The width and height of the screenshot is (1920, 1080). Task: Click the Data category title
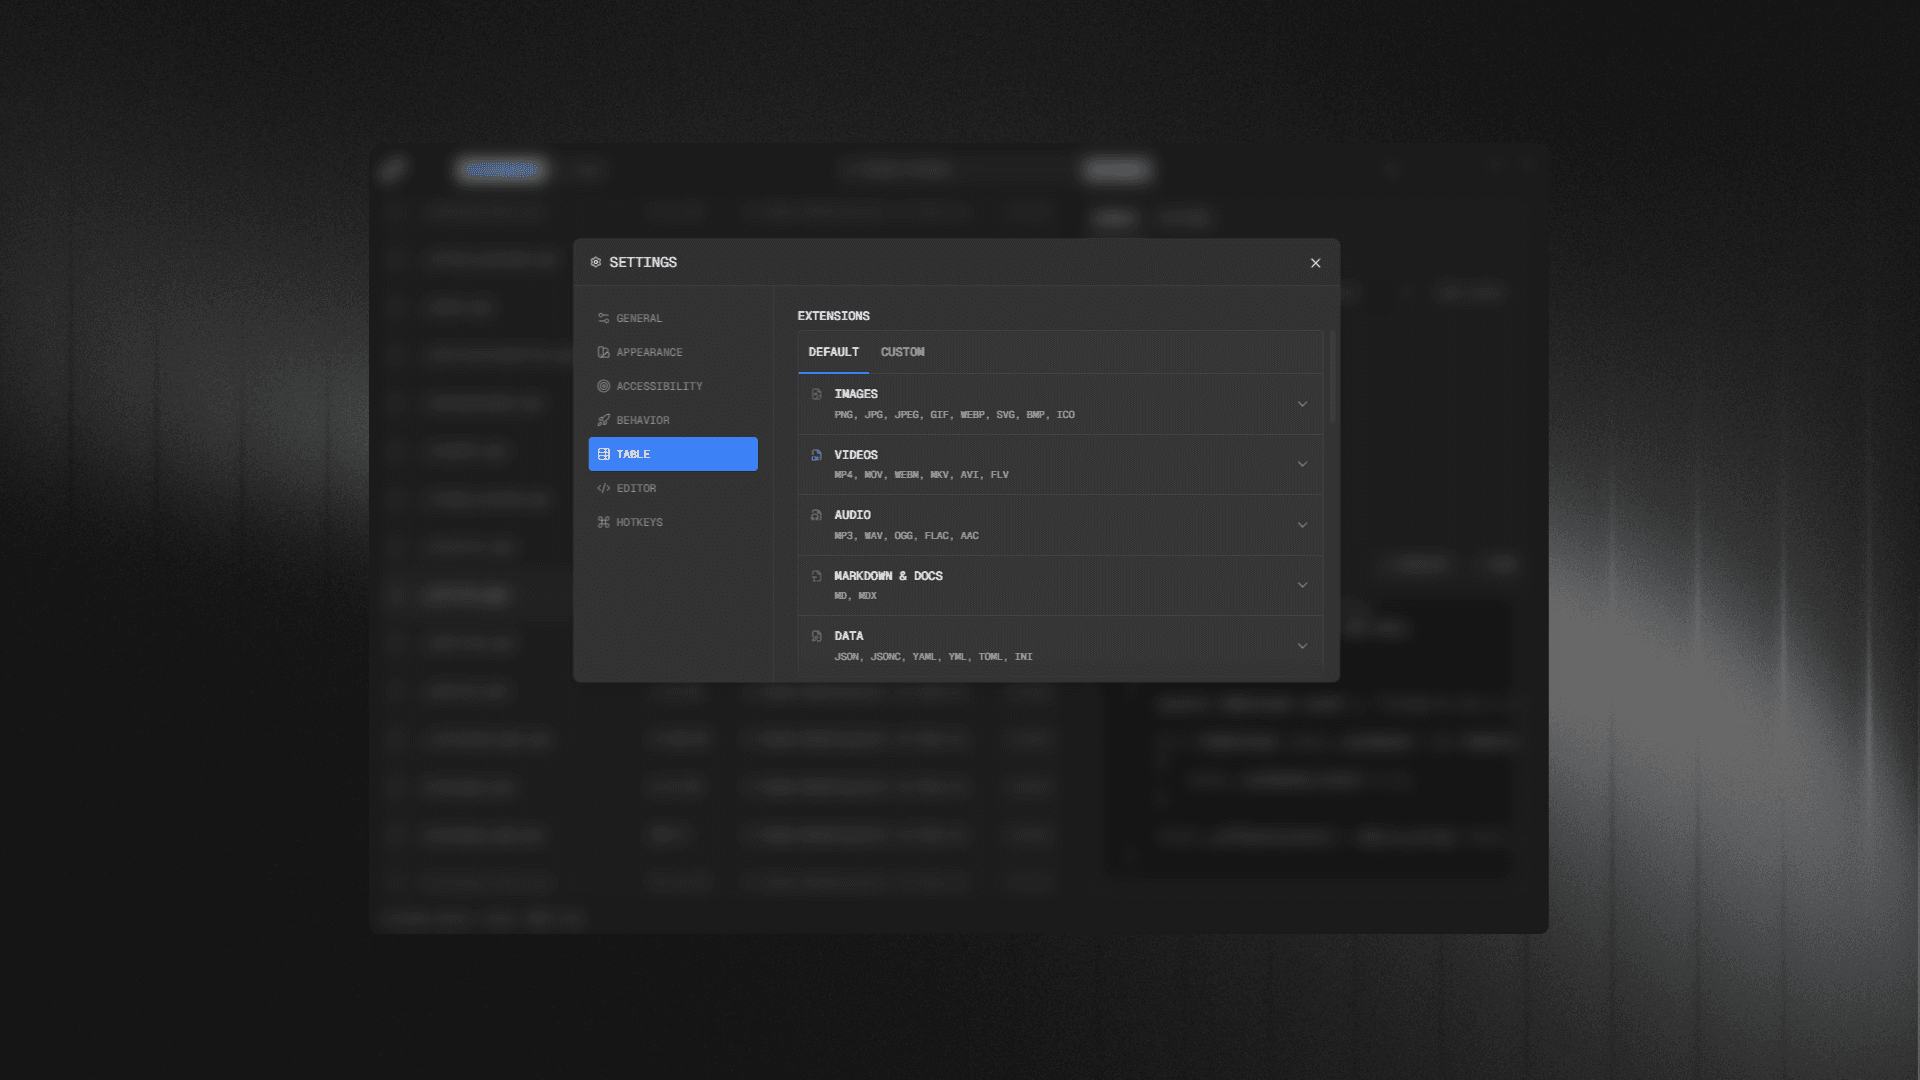click(849, 636)
